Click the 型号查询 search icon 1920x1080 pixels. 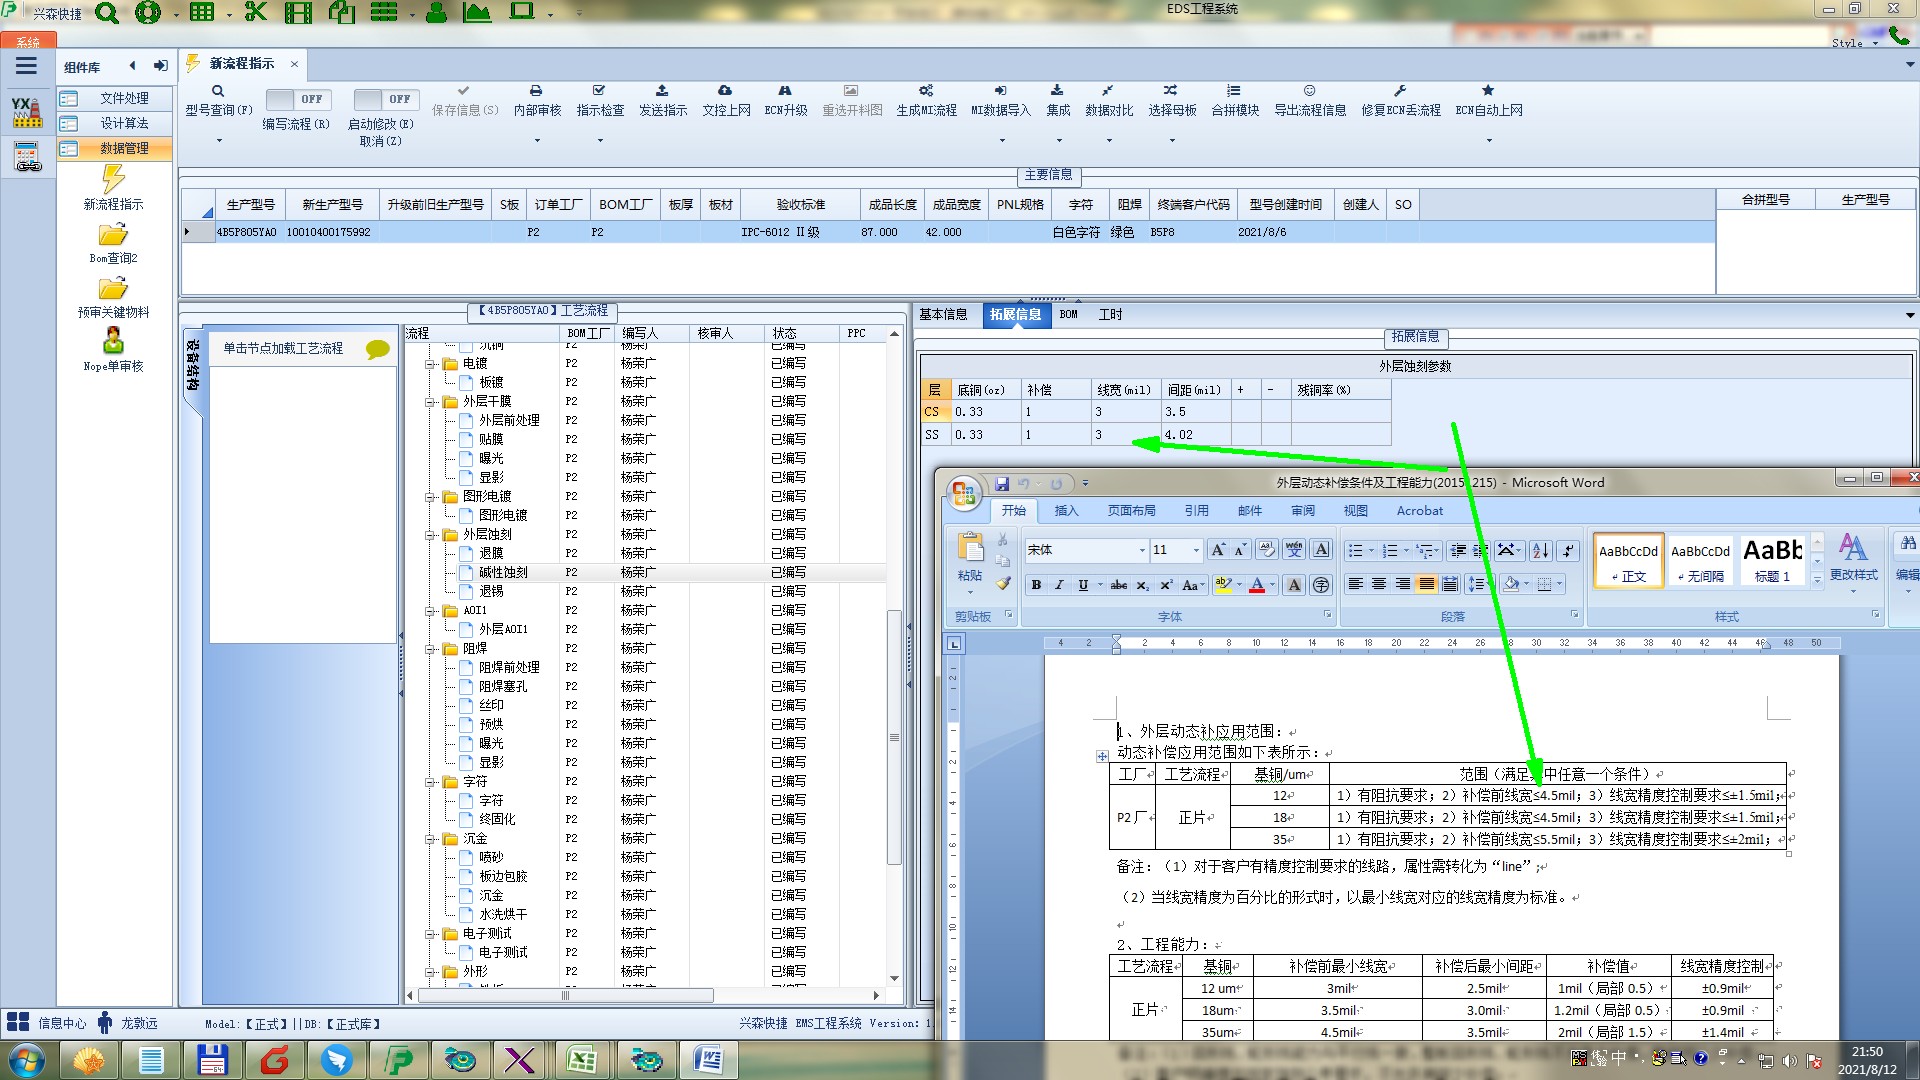click(x=218, y=91)
